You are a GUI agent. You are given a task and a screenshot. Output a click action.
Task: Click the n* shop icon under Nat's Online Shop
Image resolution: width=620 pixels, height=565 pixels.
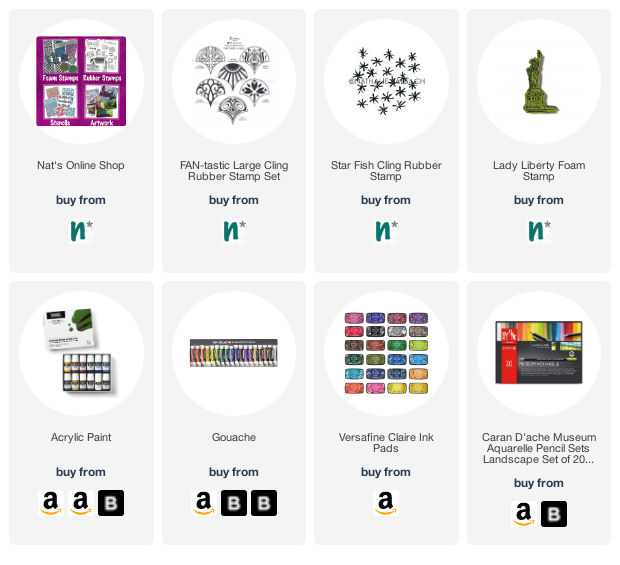81,231
